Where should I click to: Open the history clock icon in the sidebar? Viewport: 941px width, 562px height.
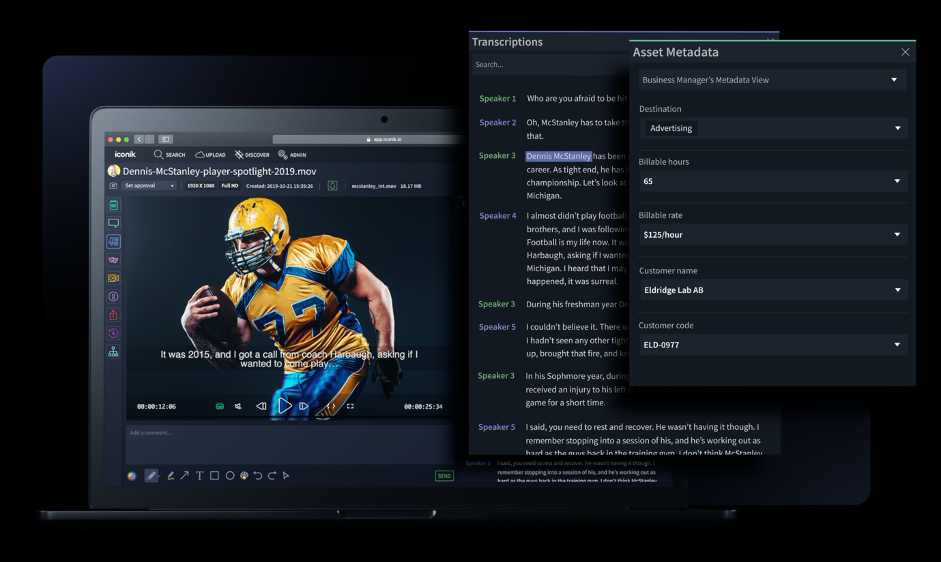[113, 333]
